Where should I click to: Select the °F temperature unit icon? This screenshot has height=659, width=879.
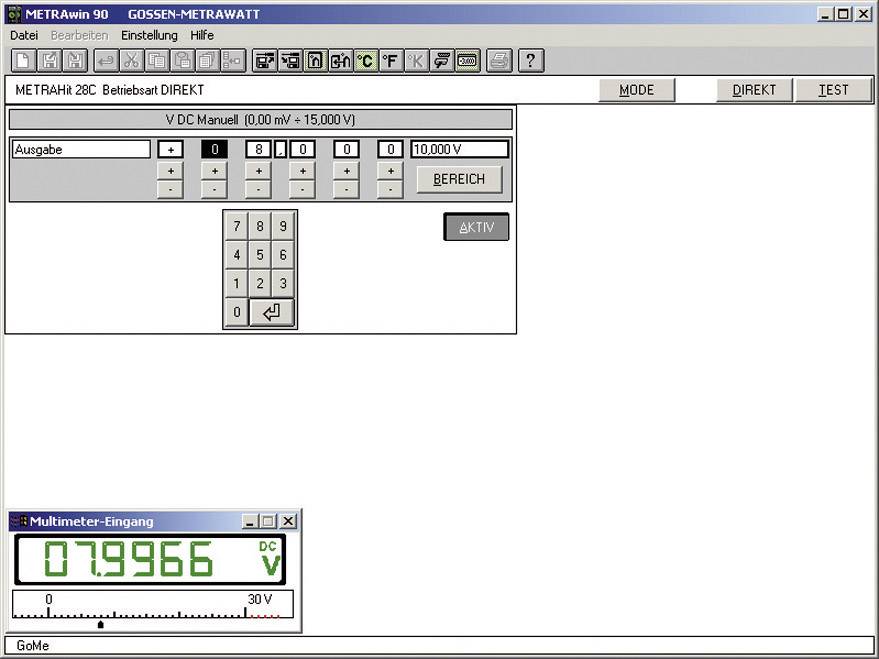391,60
